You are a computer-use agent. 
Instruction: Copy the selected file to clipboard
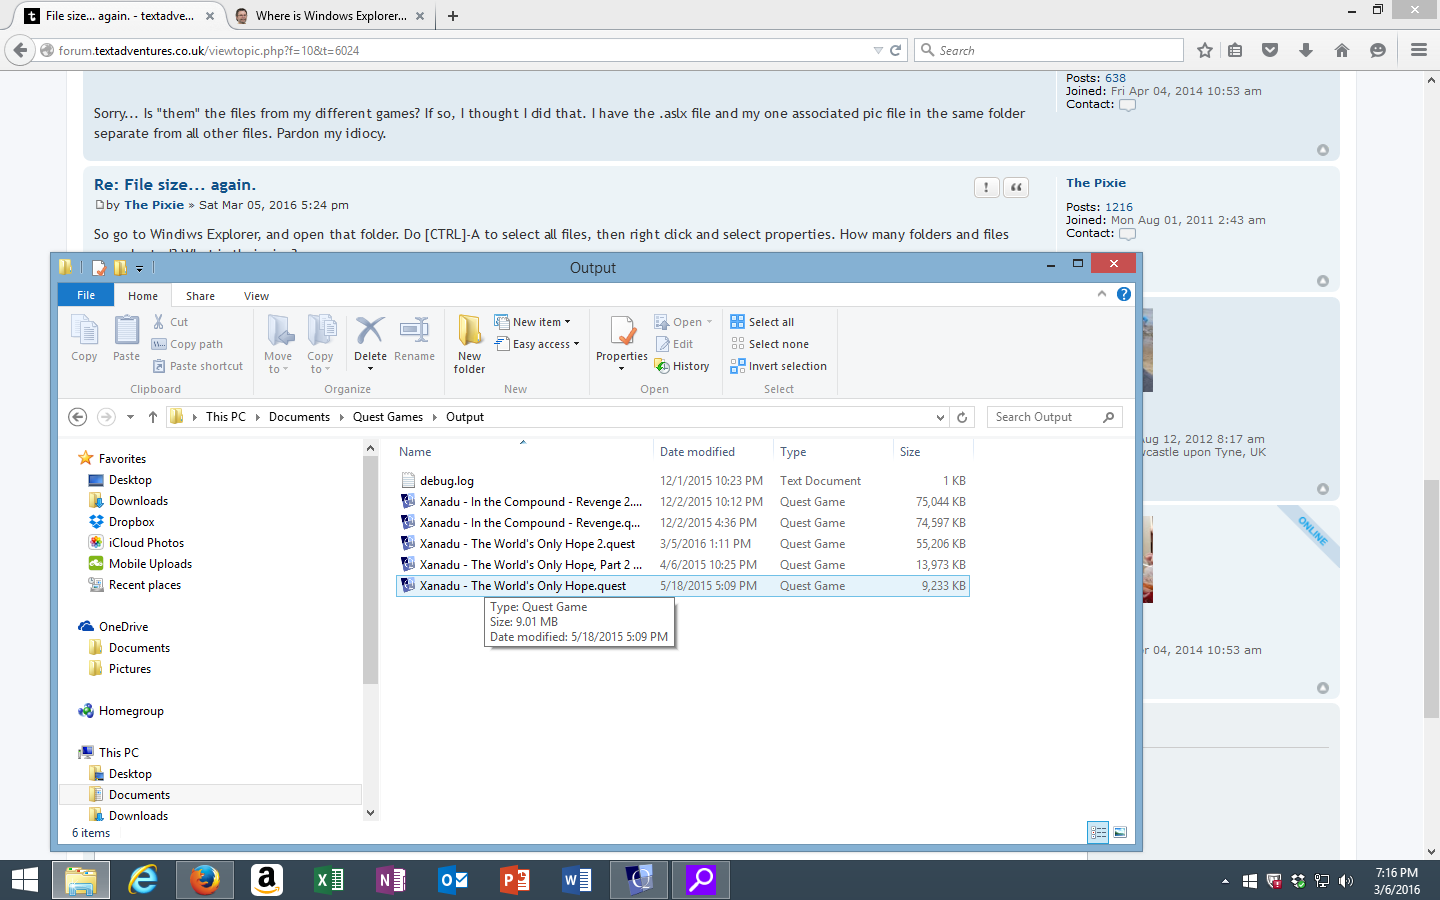(84, 340)
